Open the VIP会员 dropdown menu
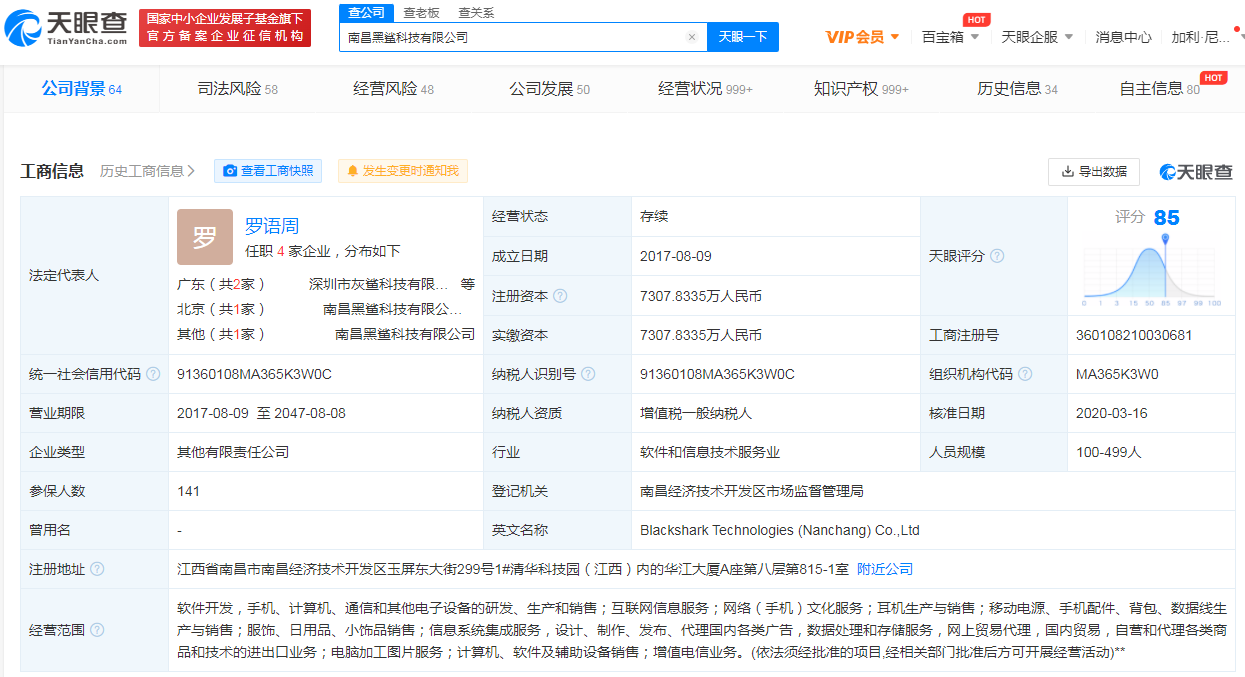 (x=862, y=37)
